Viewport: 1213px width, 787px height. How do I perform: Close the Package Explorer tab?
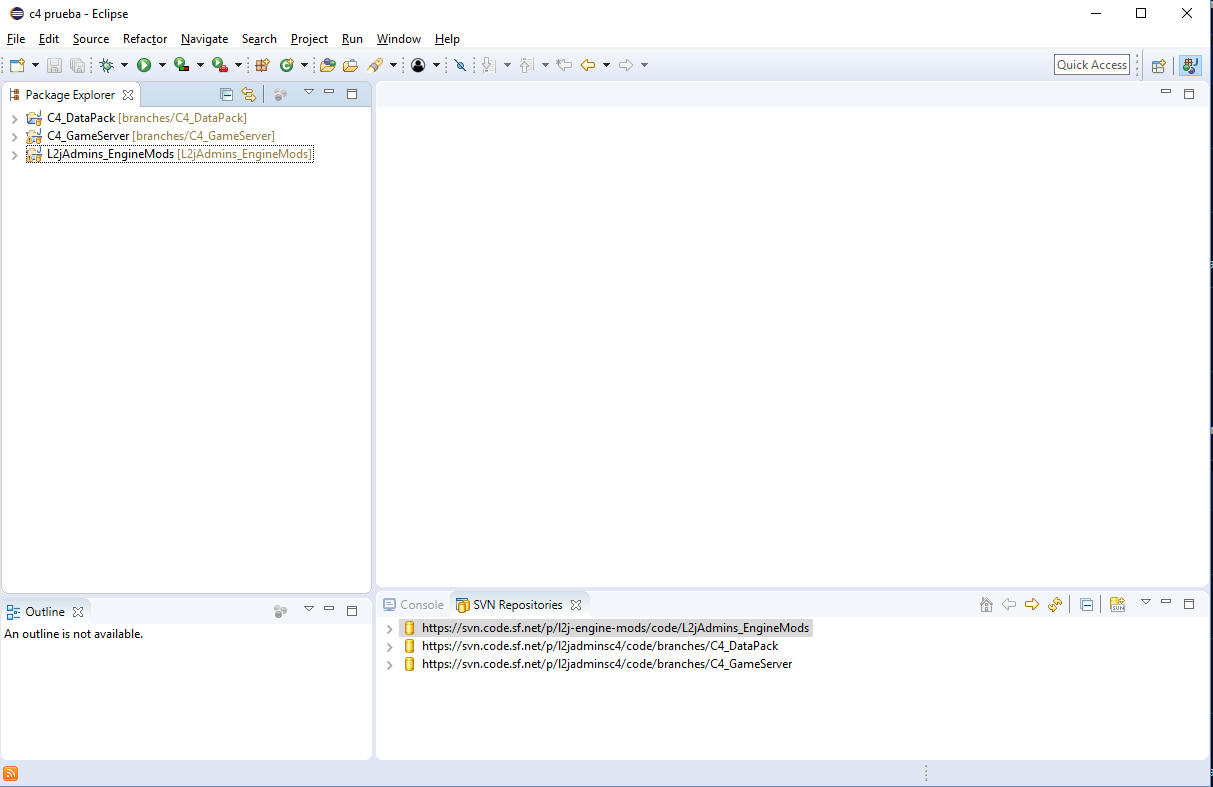[x=127, y=95]
